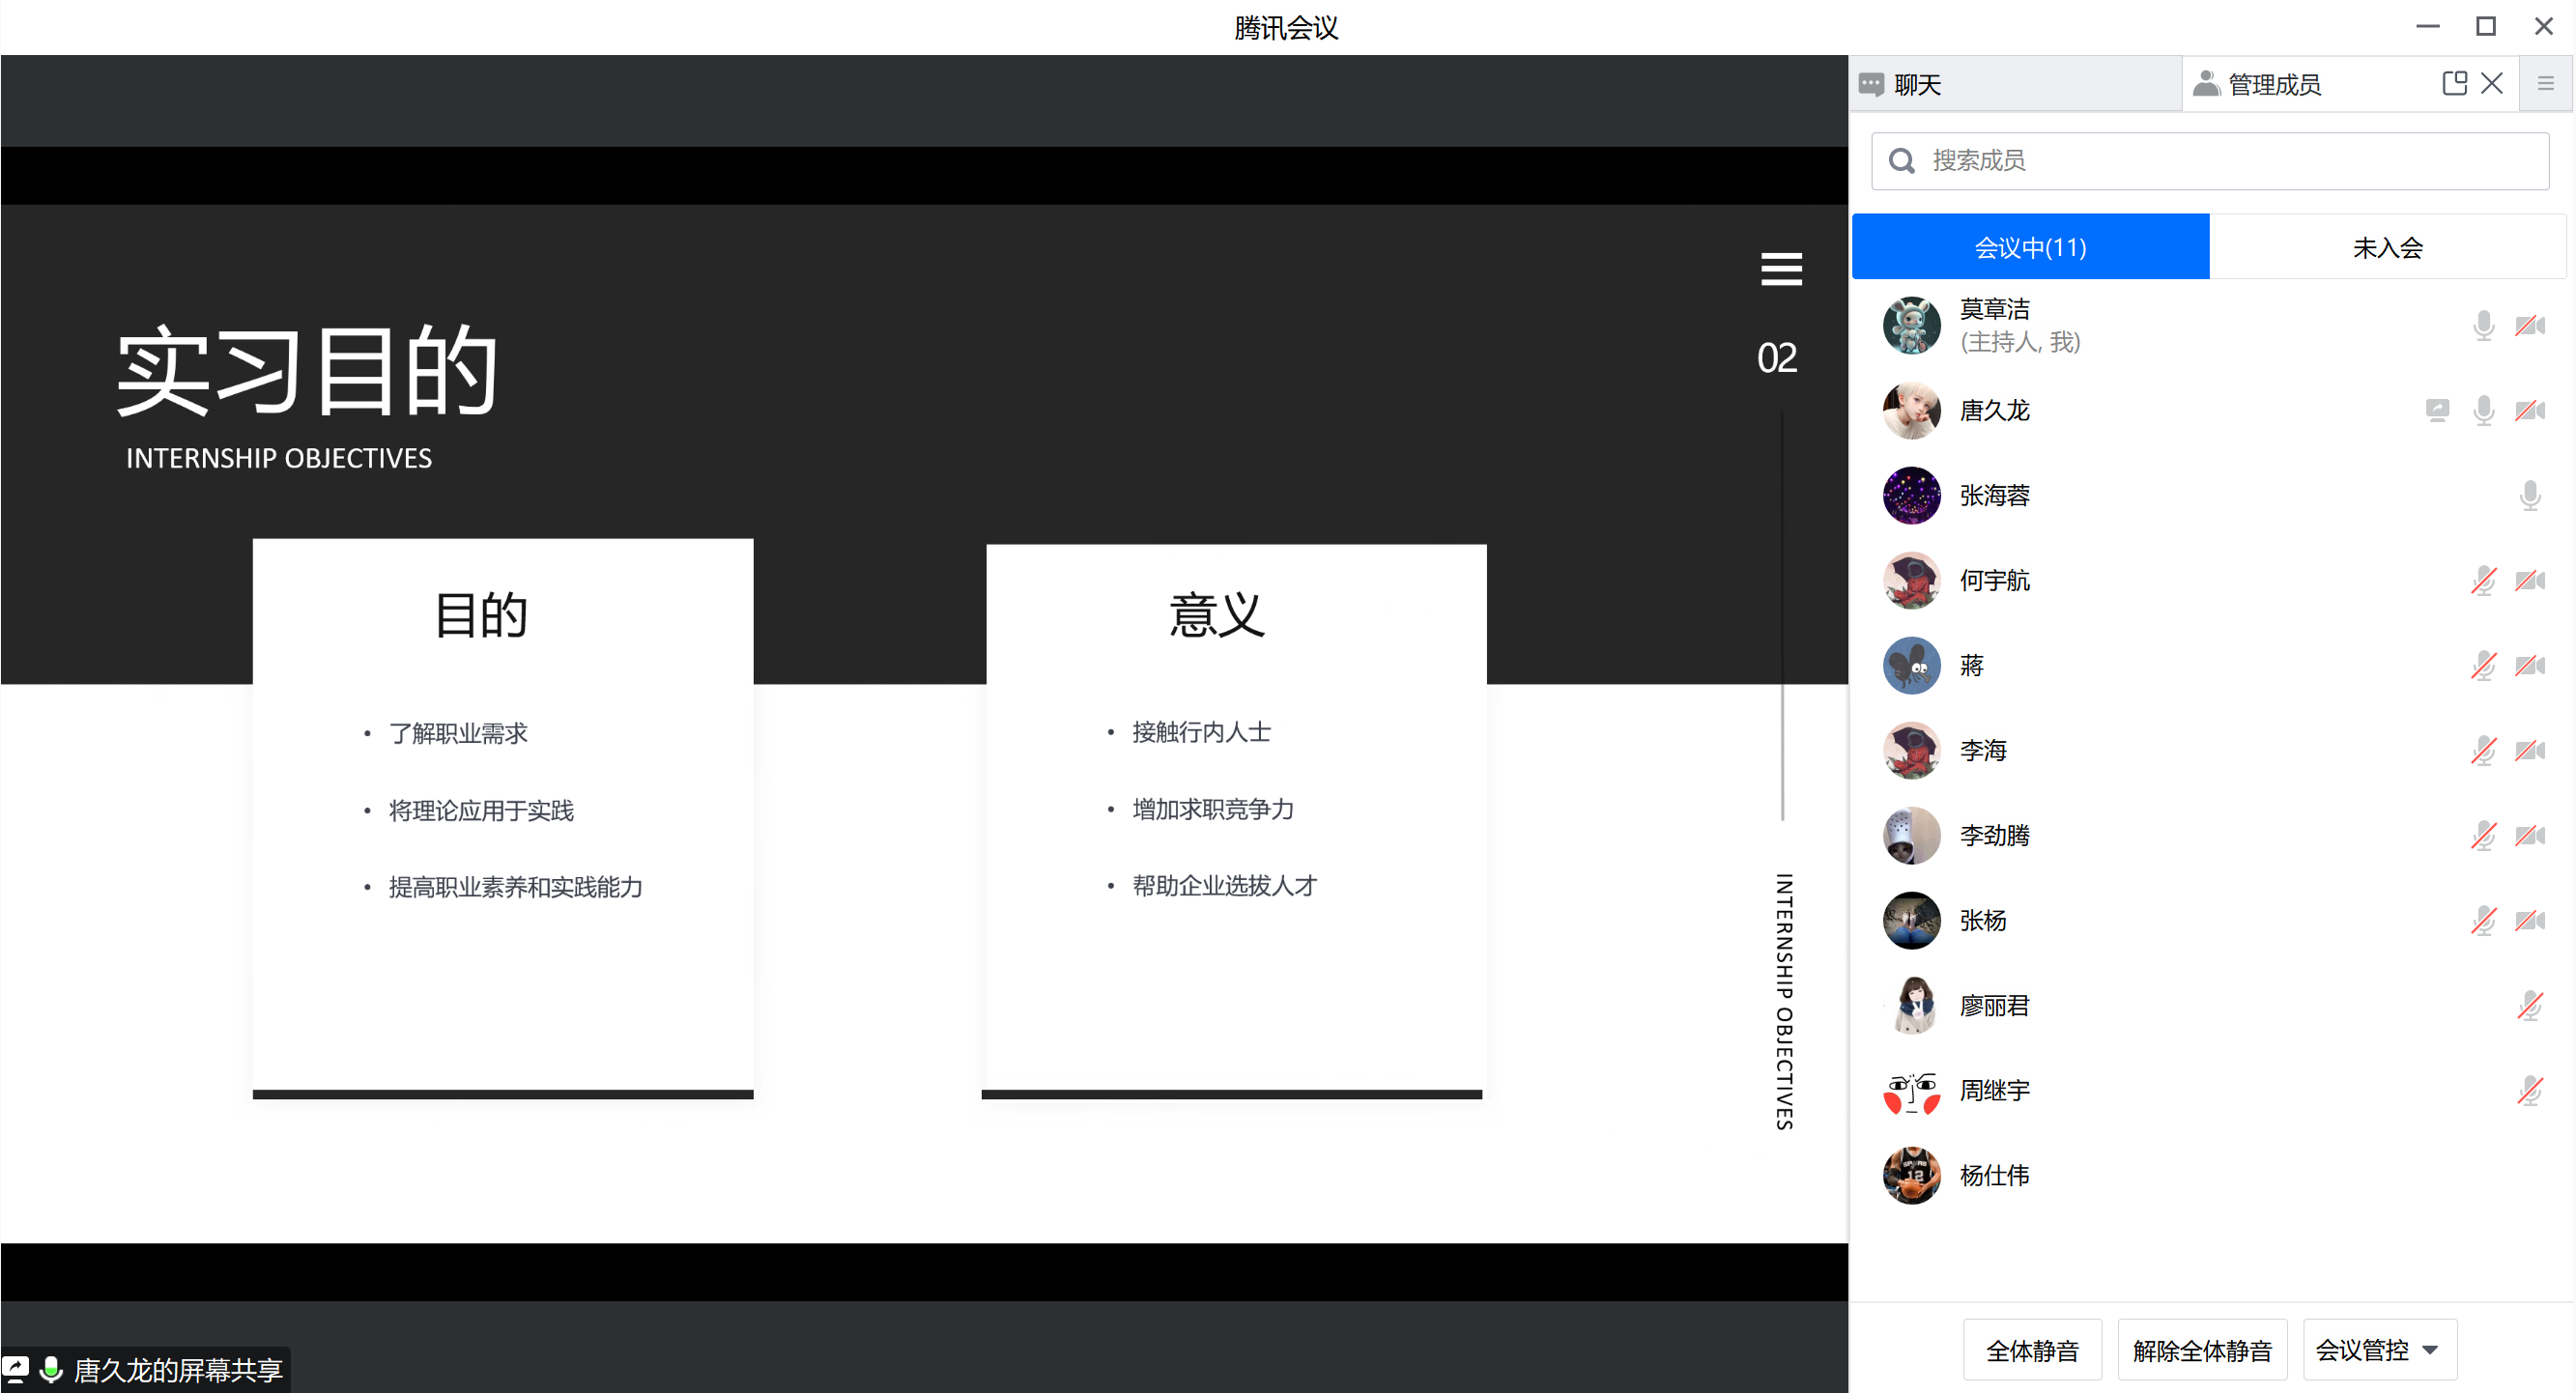The image size is (2576, 1393).
Task: Mute 张海蓉's microphone
Action: pos(2530,495)
